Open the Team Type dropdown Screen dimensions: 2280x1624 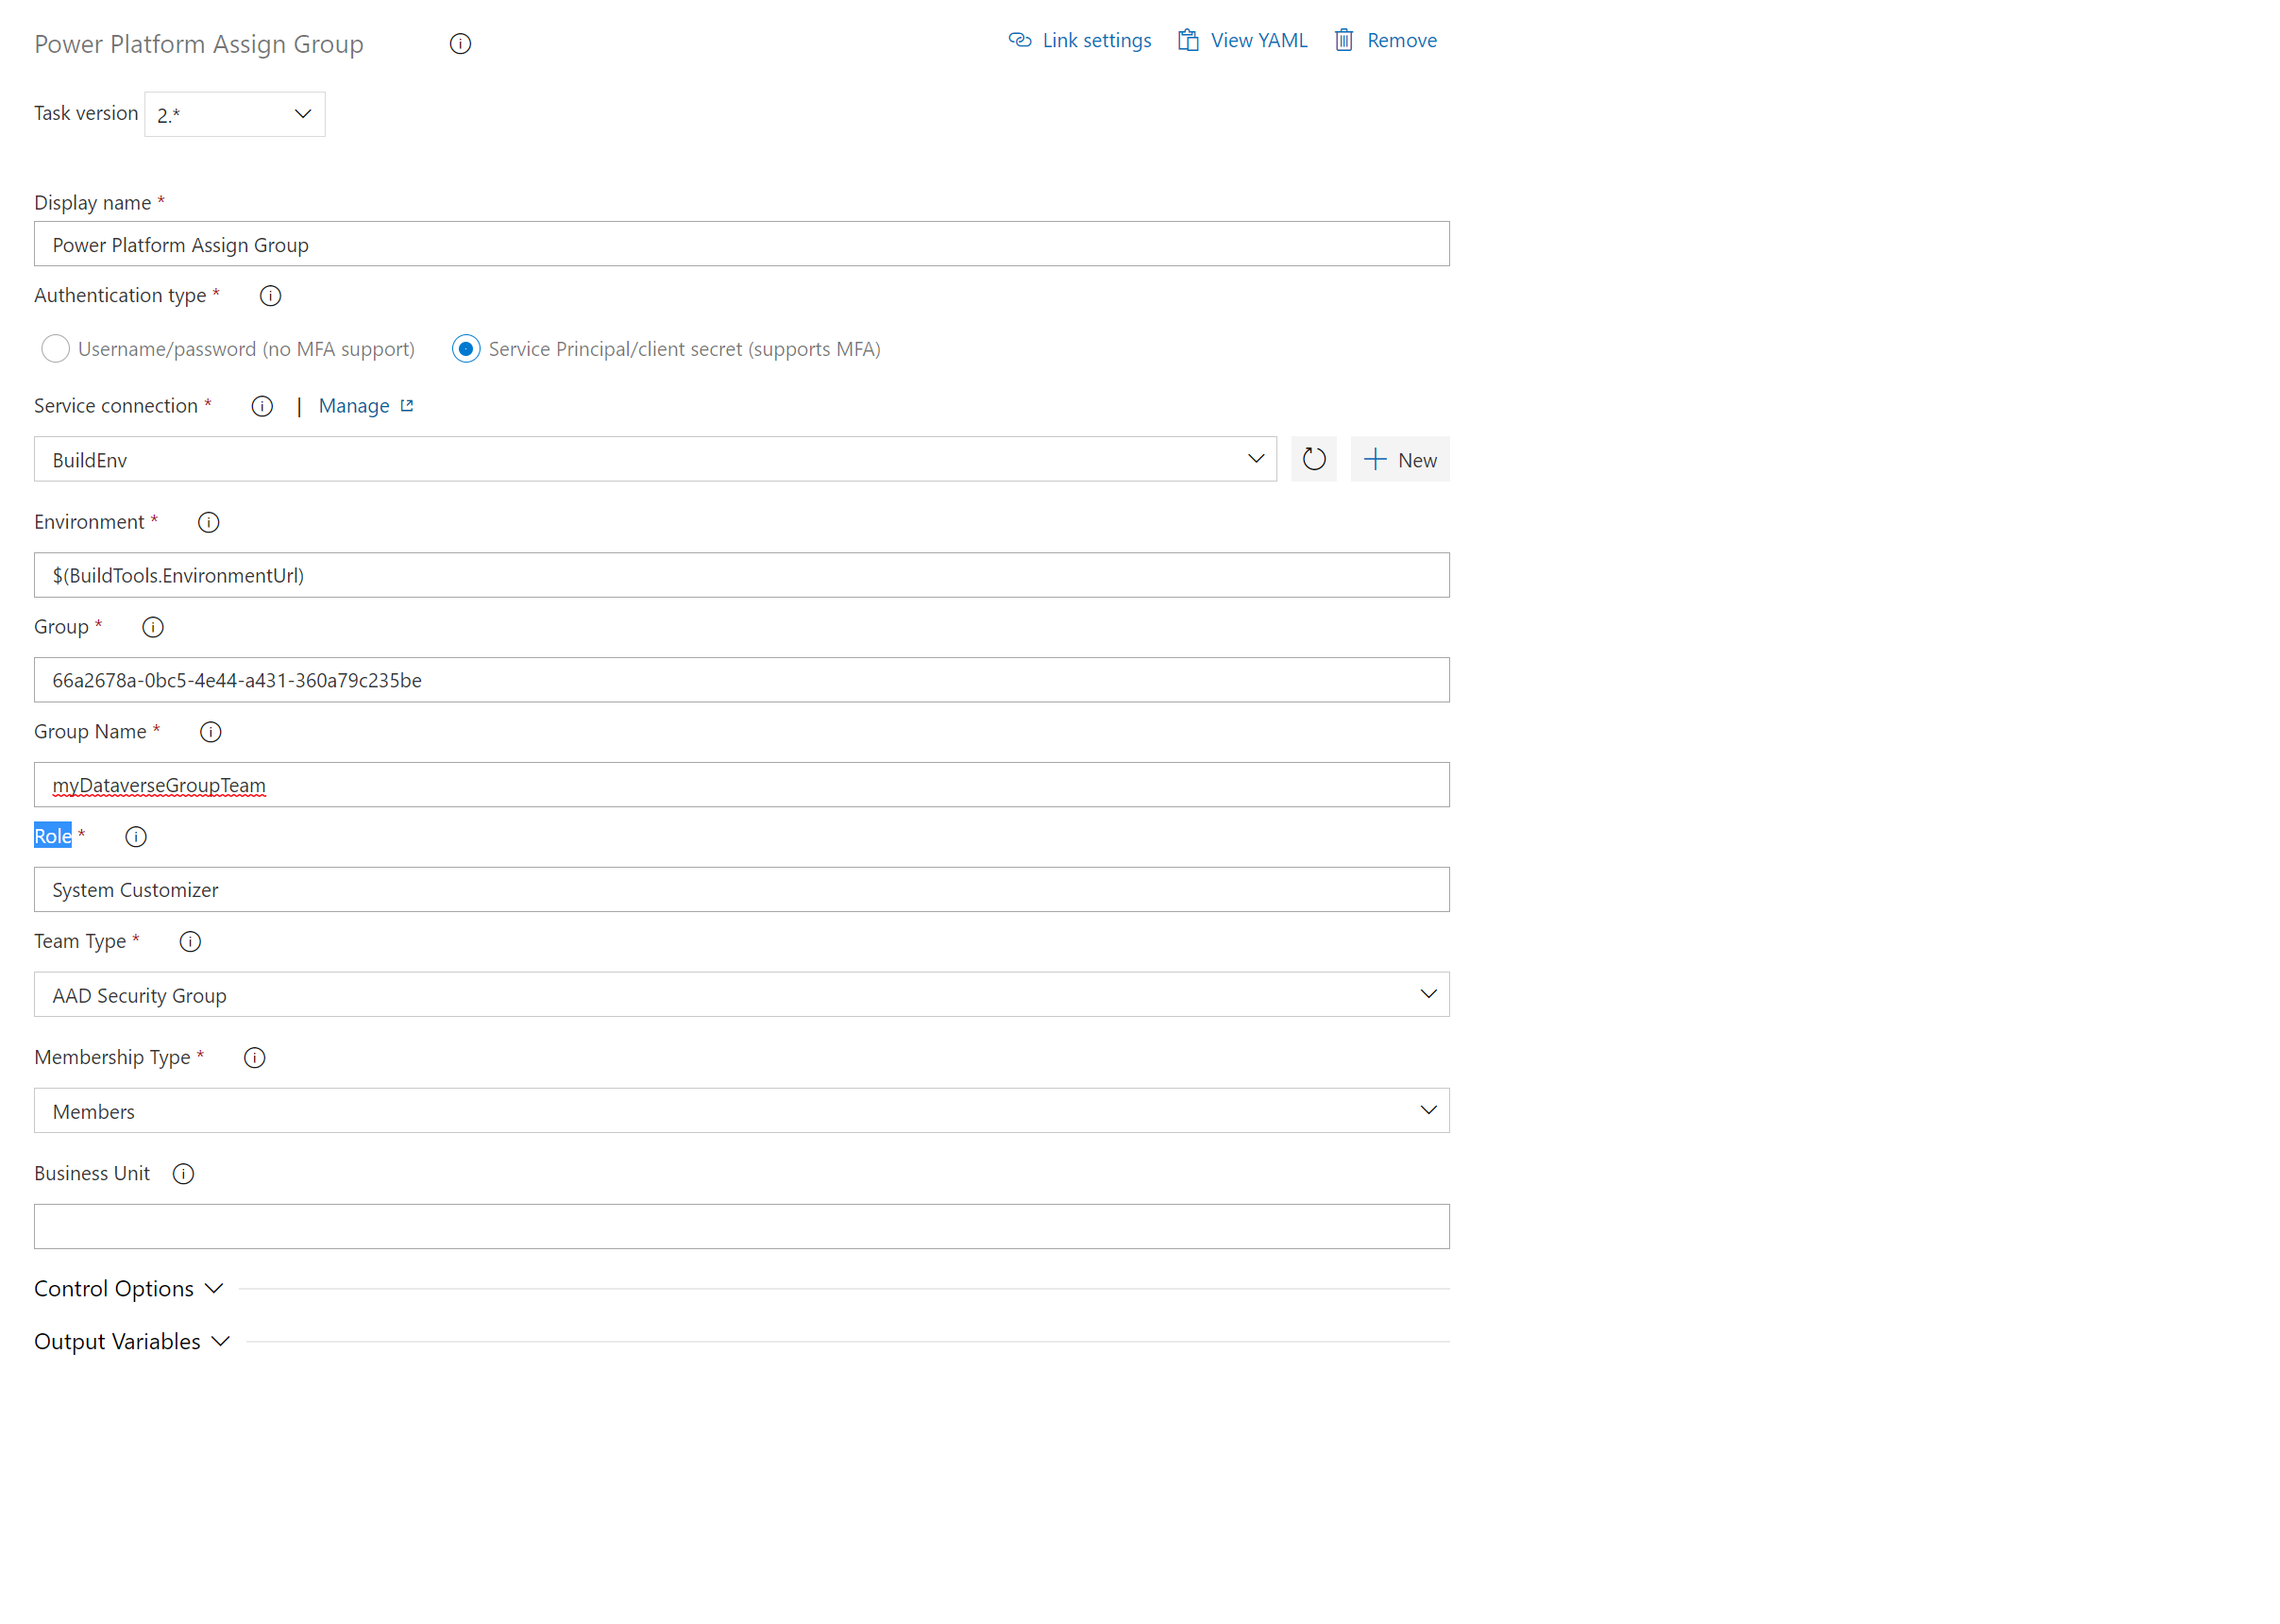[x=1429, y=994]
